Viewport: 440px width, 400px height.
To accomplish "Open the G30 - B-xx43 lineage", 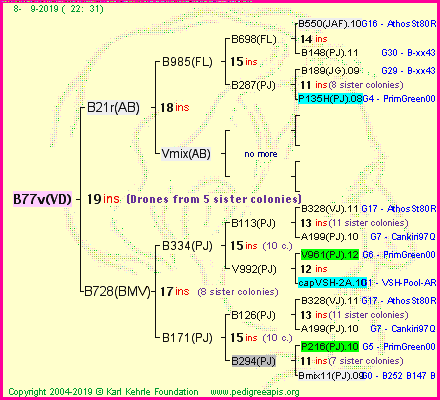I will [x=408, y=53].
